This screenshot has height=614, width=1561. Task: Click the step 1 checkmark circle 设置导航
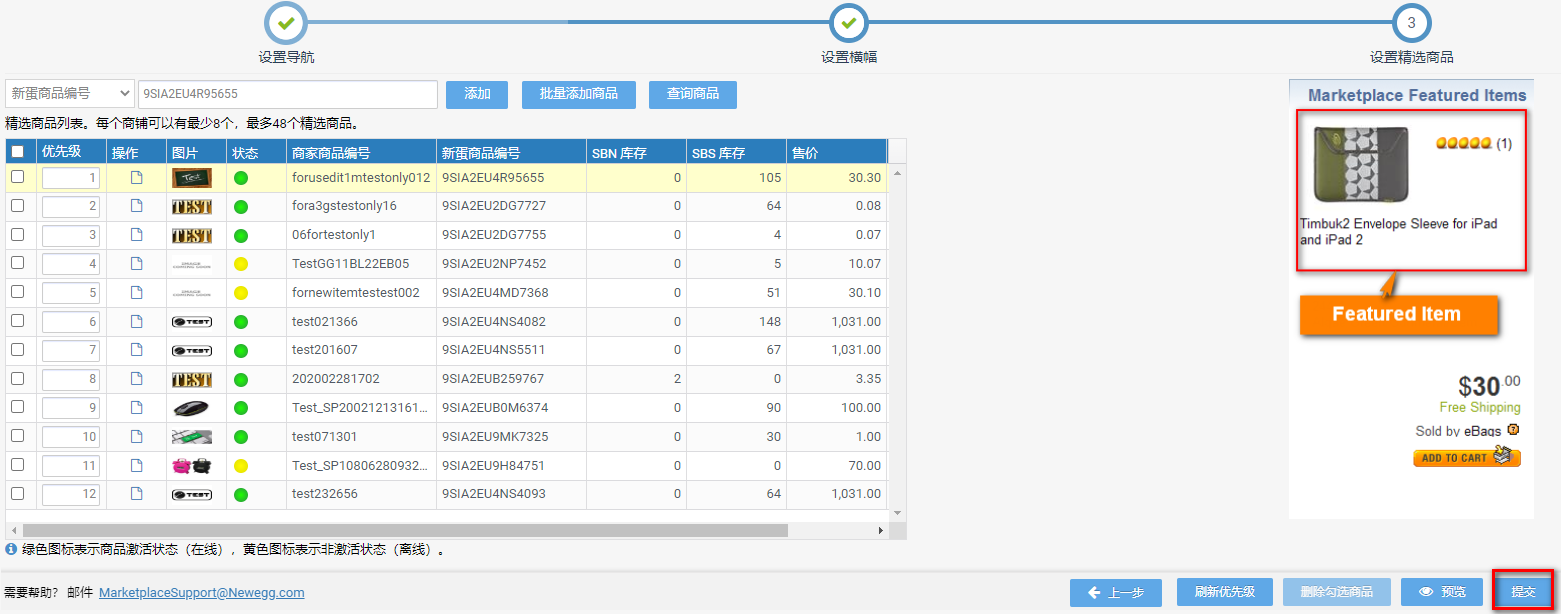pyautogui.click(x=286, y=22)
